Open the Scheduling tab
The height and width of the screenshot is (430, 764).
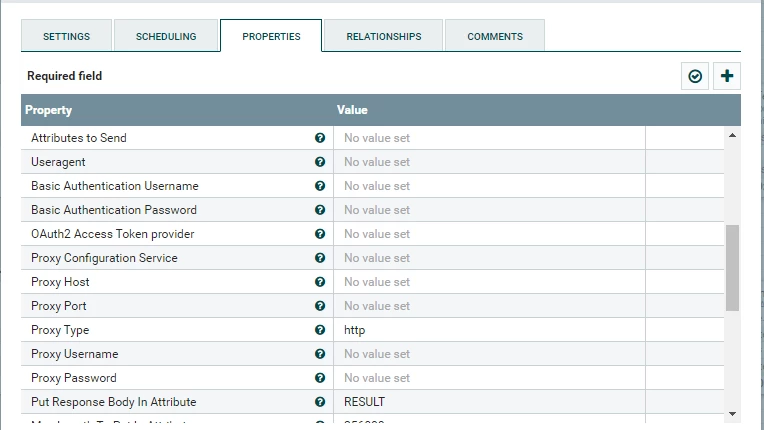pos(166,36)
